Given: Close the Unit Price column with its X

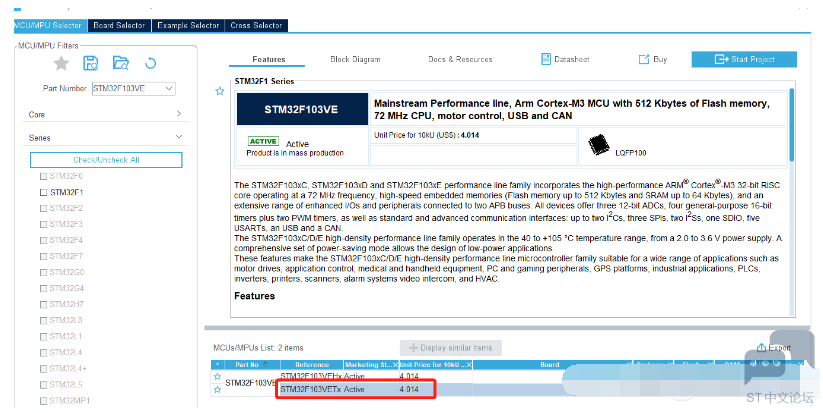Looking at the screenshot, I should [x=469, y=365].
